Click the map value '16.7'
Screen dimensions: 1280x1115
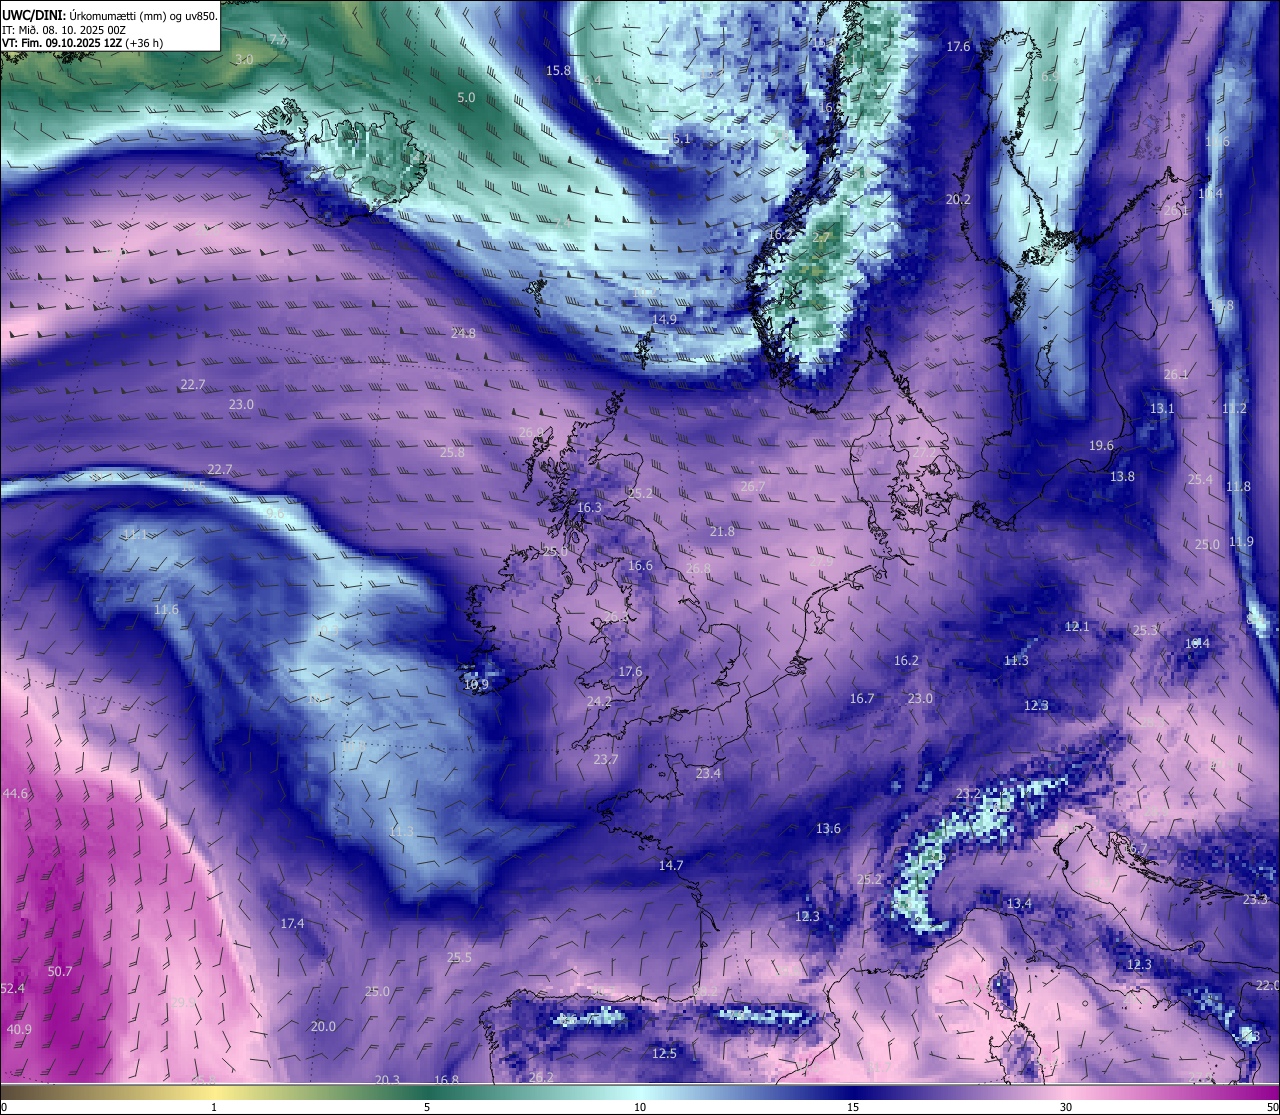coord(862,698)
